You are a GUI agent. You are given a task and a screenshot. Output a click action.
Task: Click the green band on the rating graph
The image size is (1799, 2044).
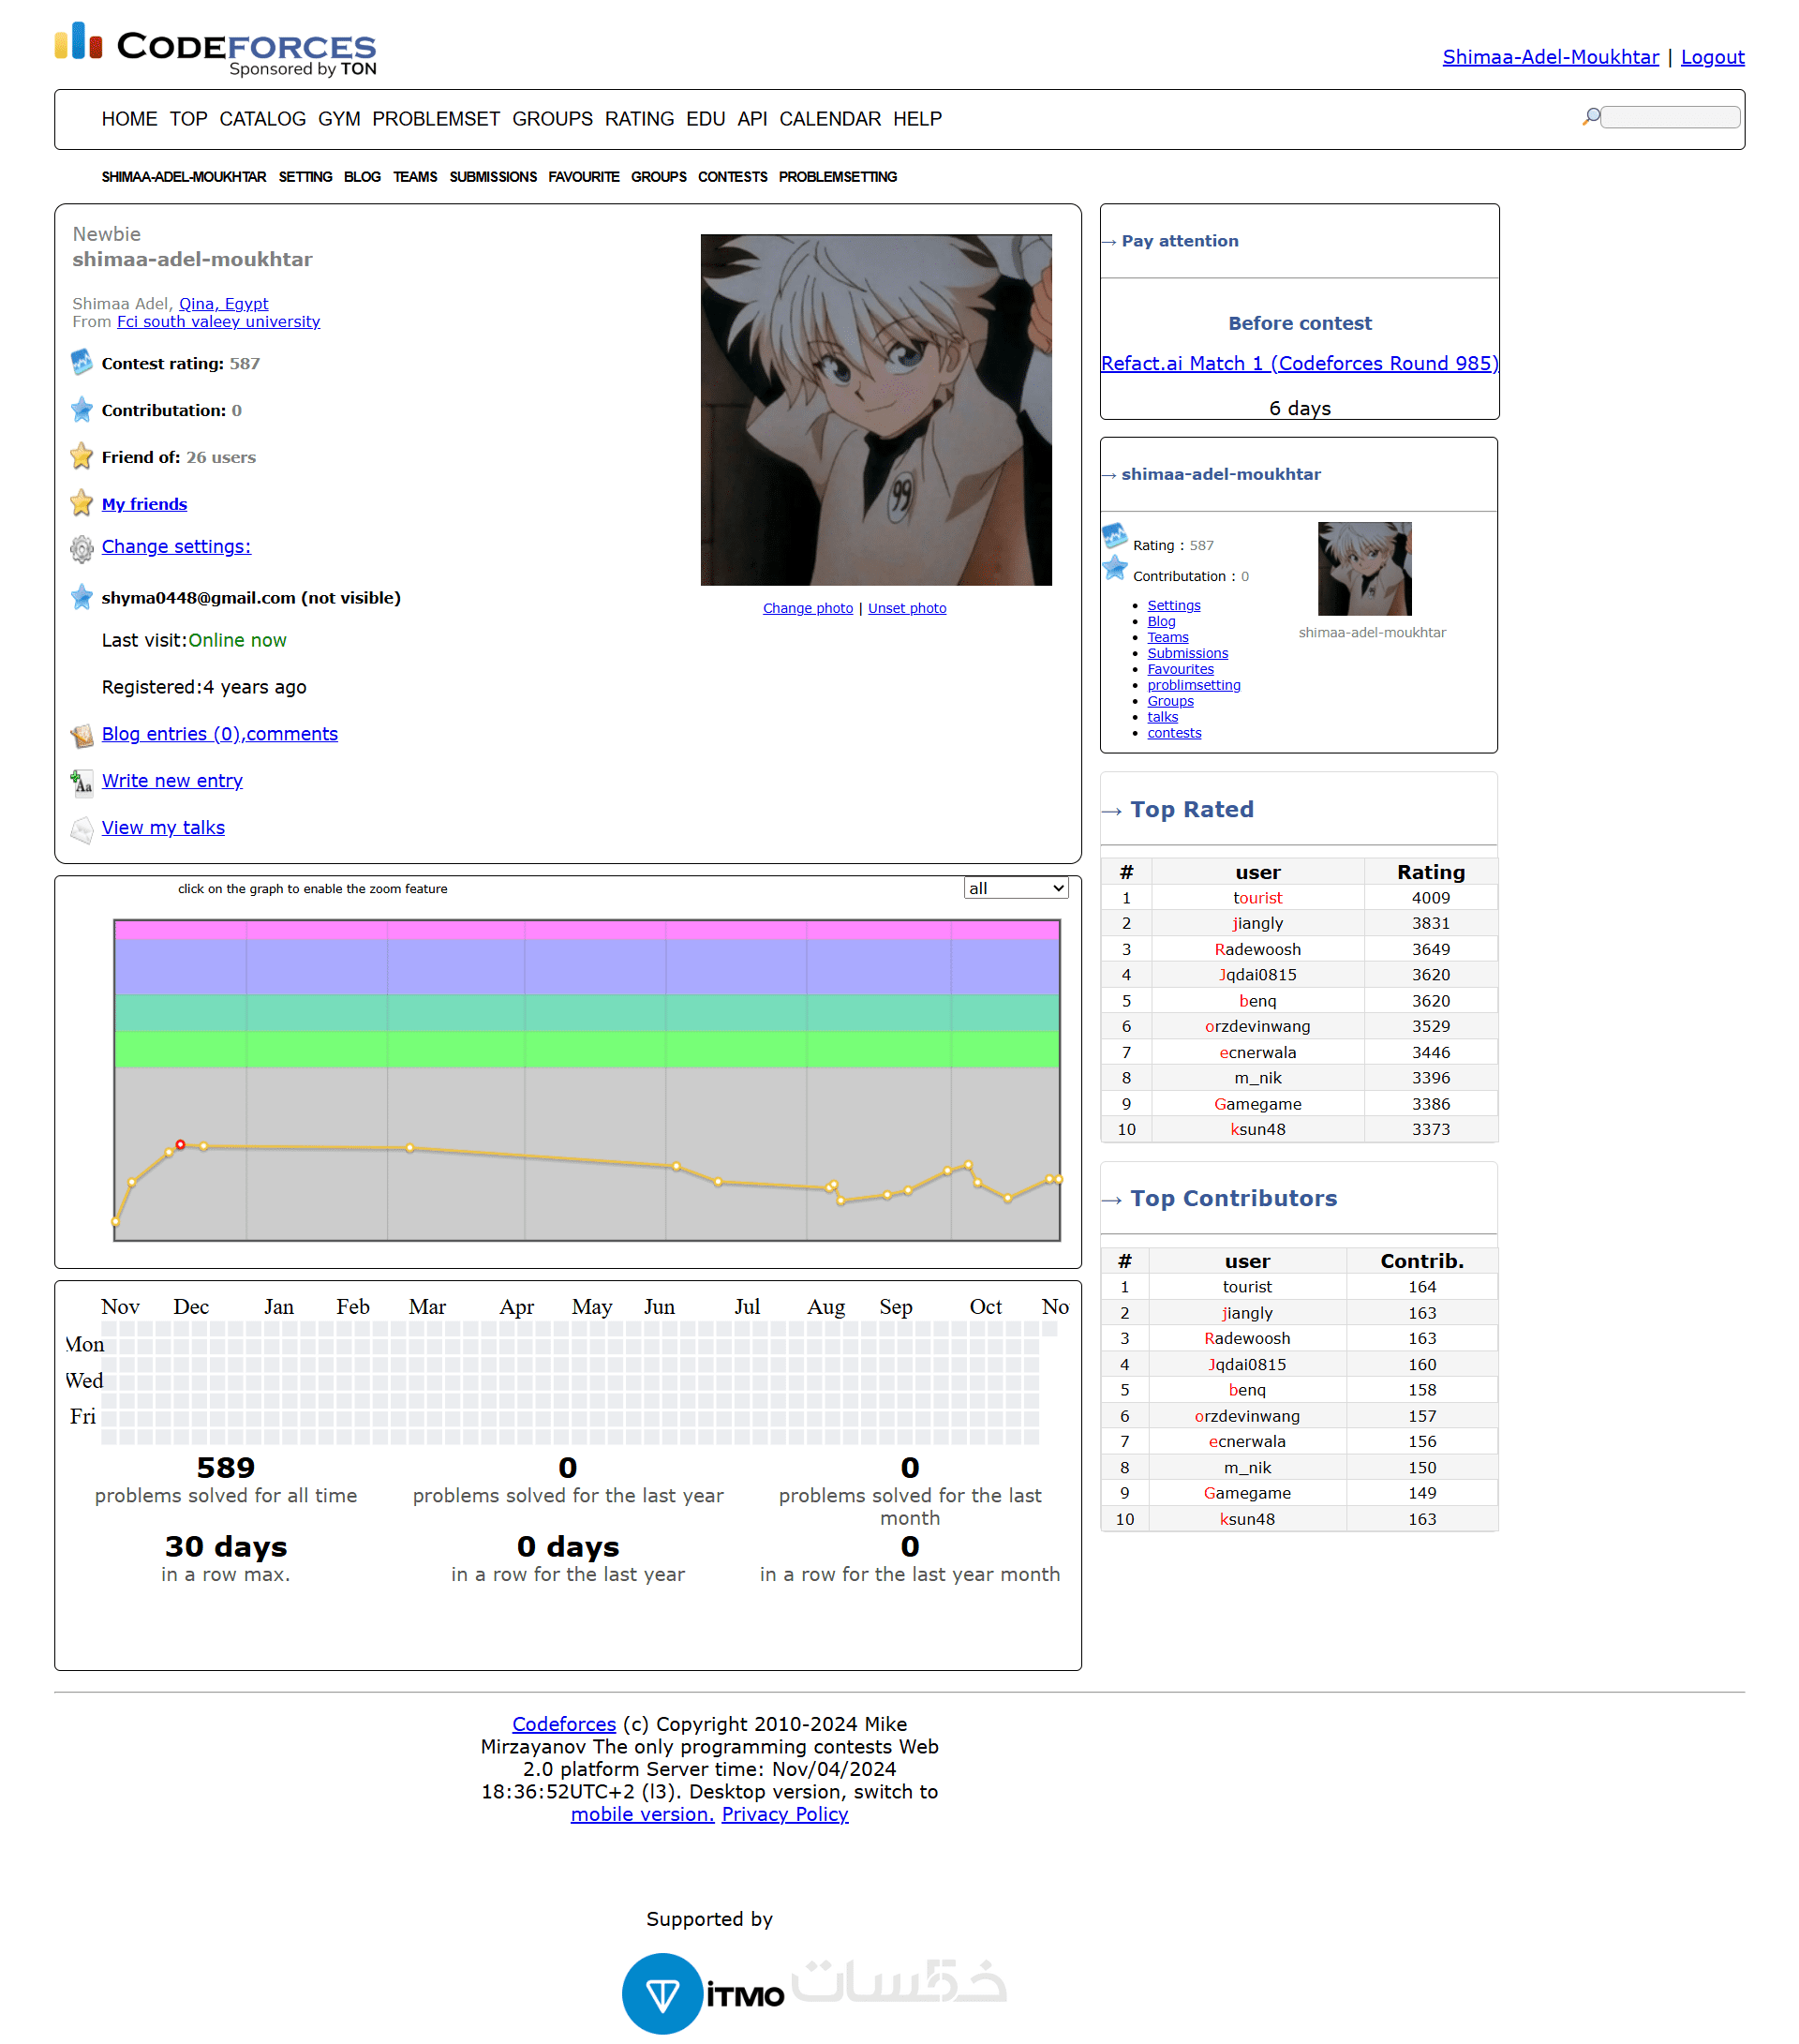[586, 1048]
